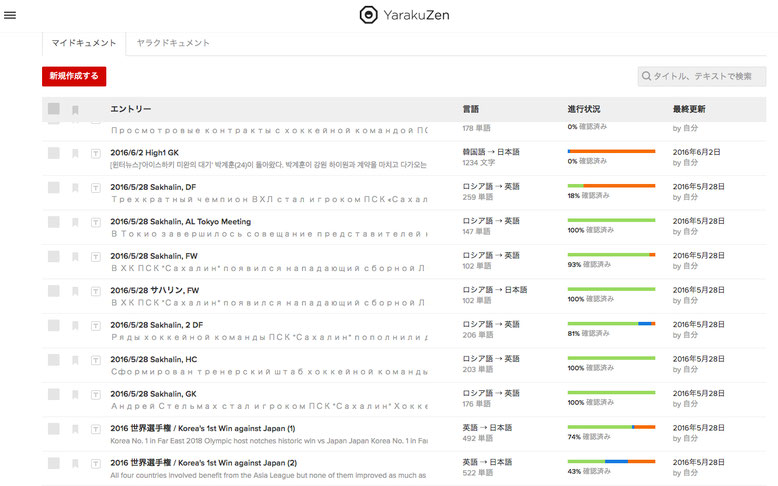Check box for Korea's 1st Win against Japan (1)
778x486 pixels.
[x=54, y=428]
